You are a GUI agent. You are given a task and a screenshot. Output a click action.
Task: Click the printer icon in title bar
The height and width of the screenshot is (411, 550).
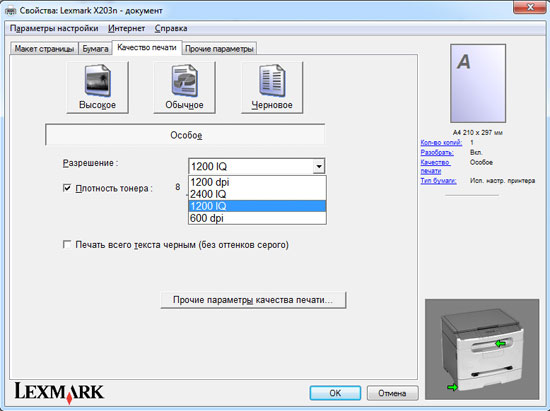click(10, 11)
